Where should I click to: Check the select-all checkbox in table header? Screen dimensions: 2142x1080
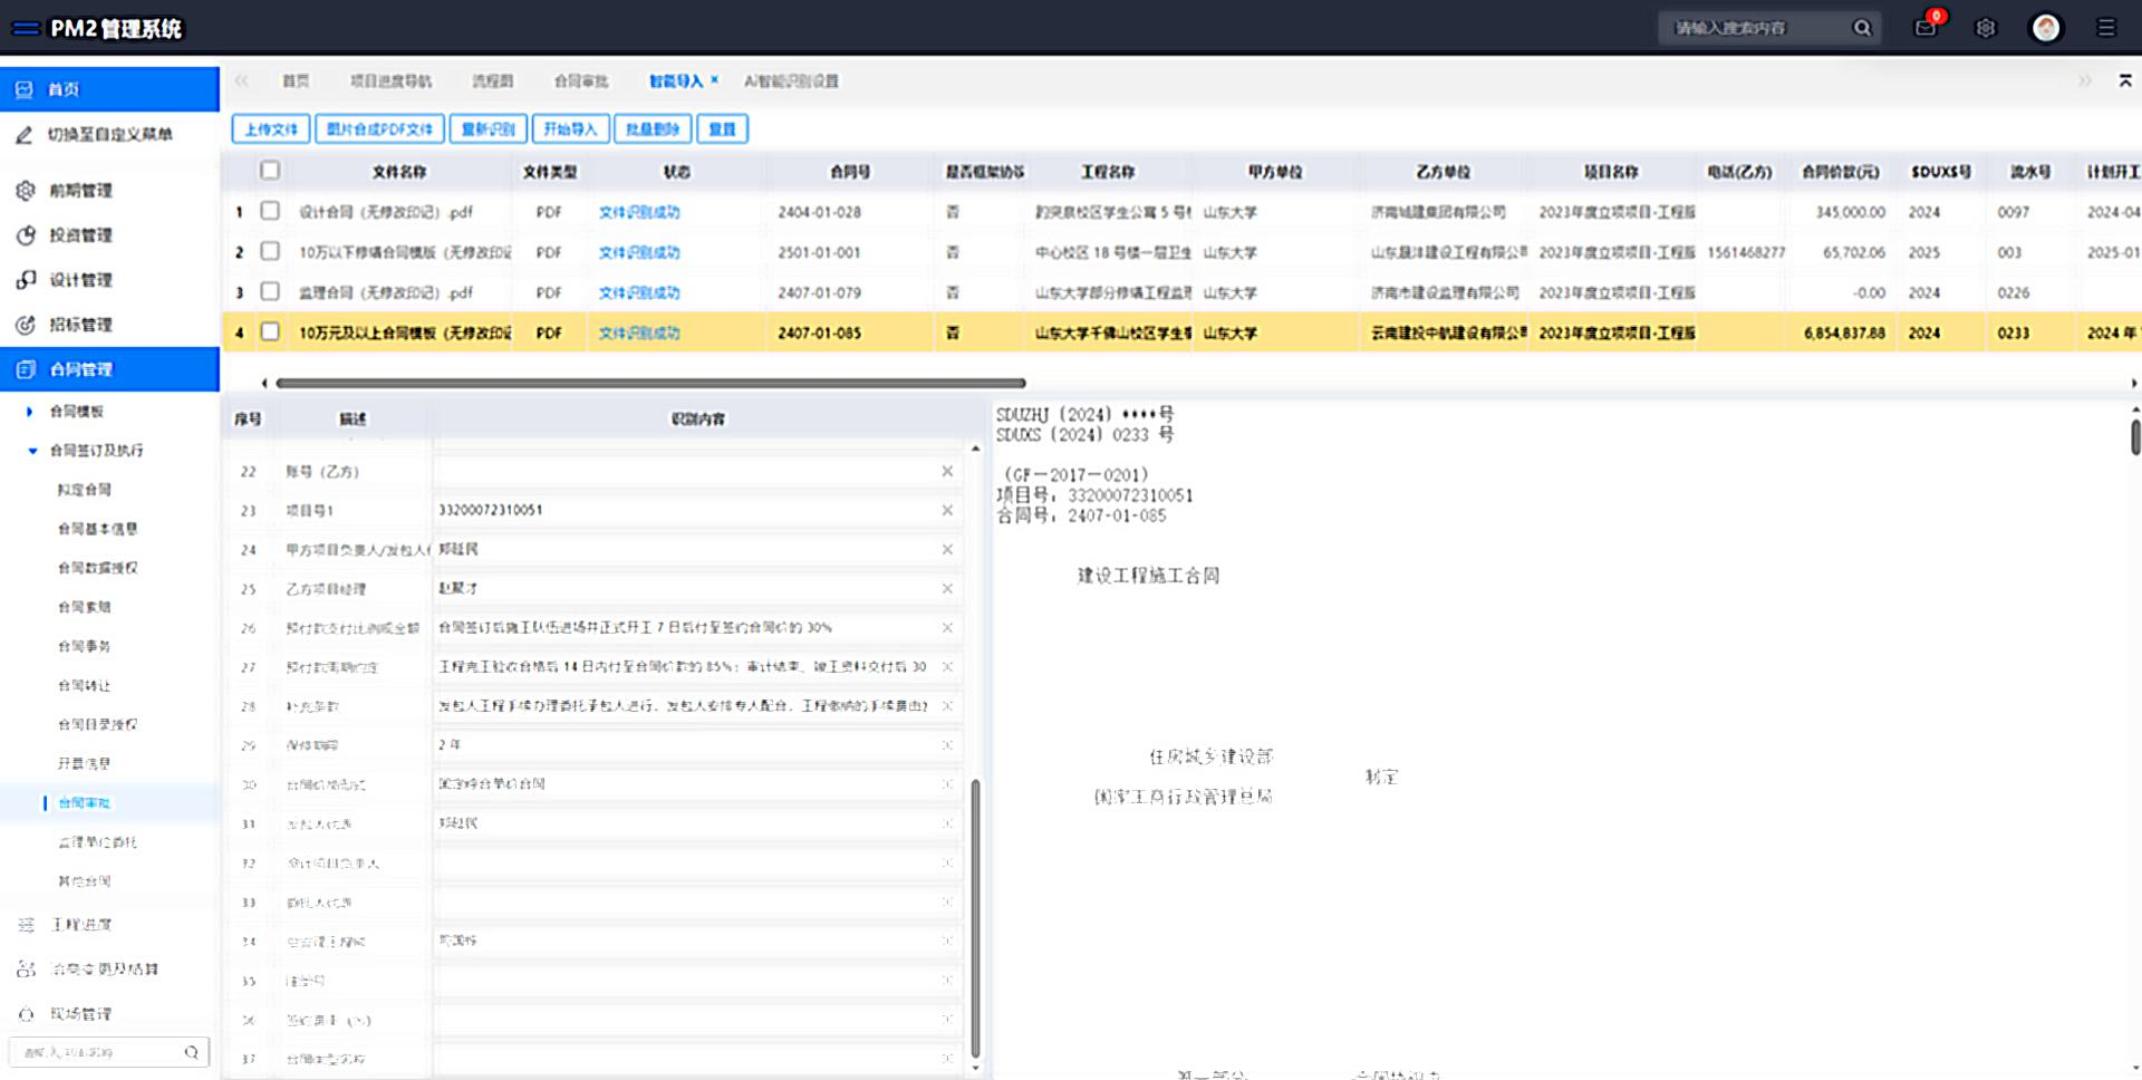[x=270, y=170]
